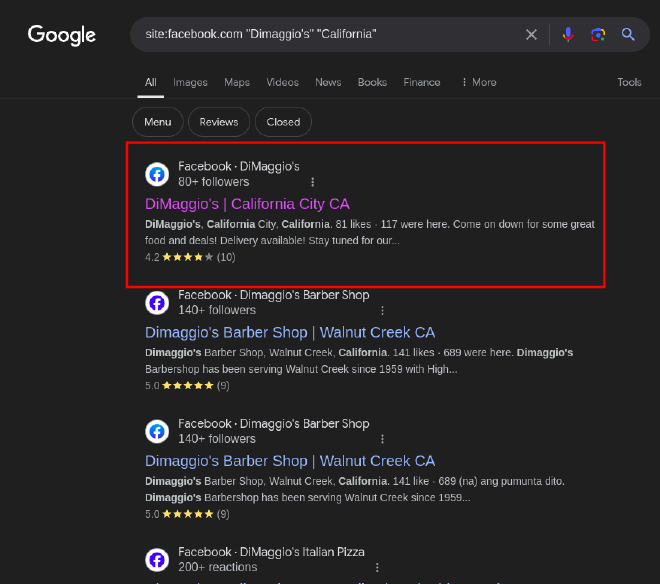
Task: Open the Finance tab
Action: pyautogui.click(x=422, y=82)
